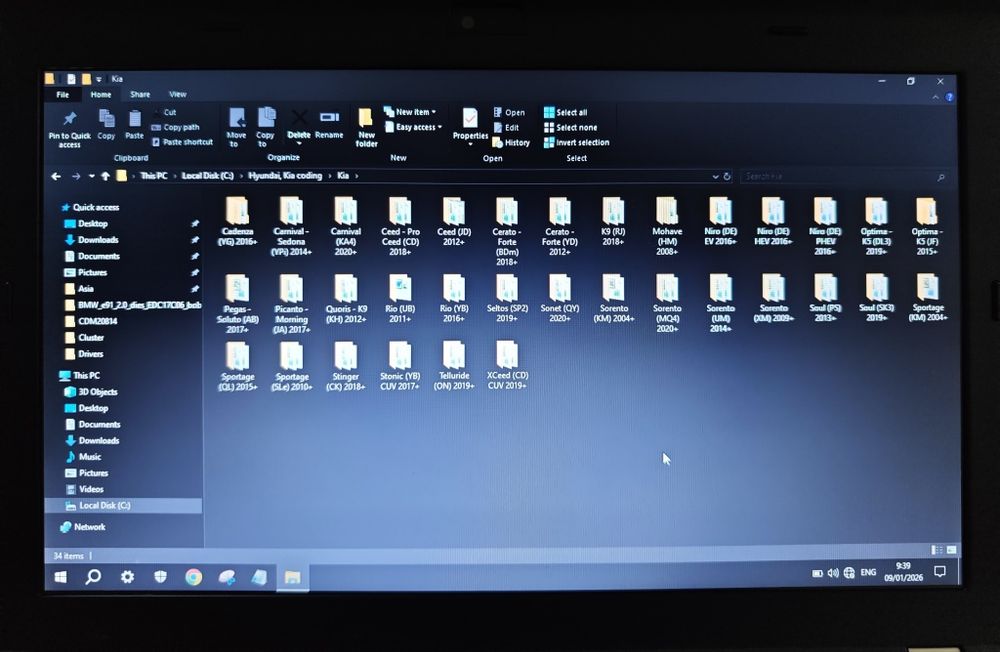Click Edit in the Open group

point(506,128)
